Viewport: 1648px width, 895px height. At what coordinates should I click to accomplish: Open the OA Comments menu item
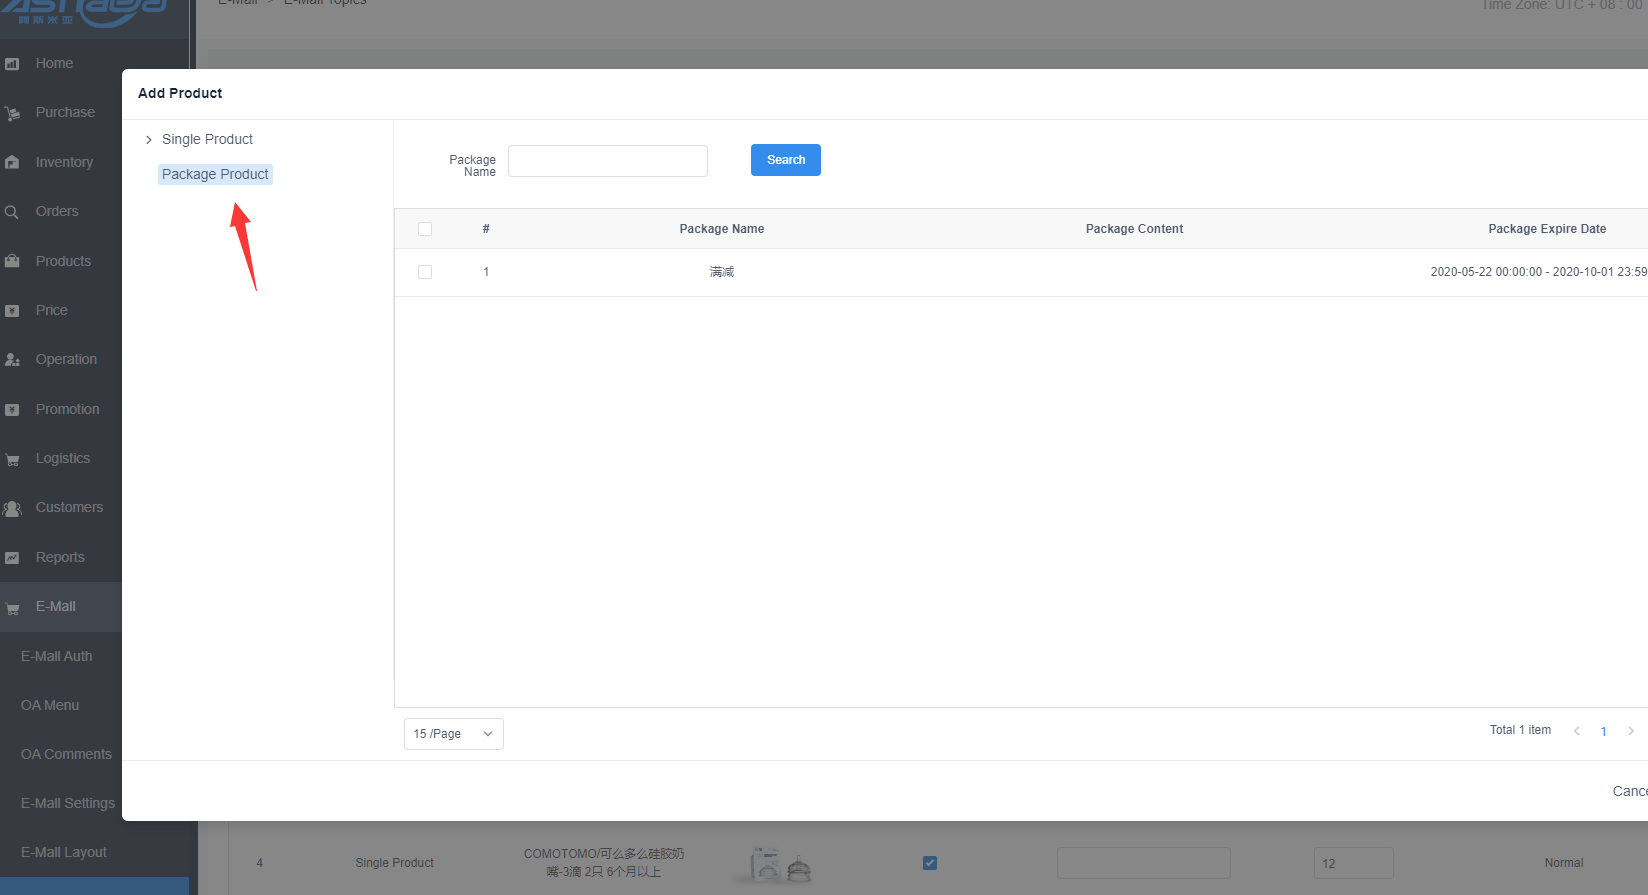coord(66,754)
